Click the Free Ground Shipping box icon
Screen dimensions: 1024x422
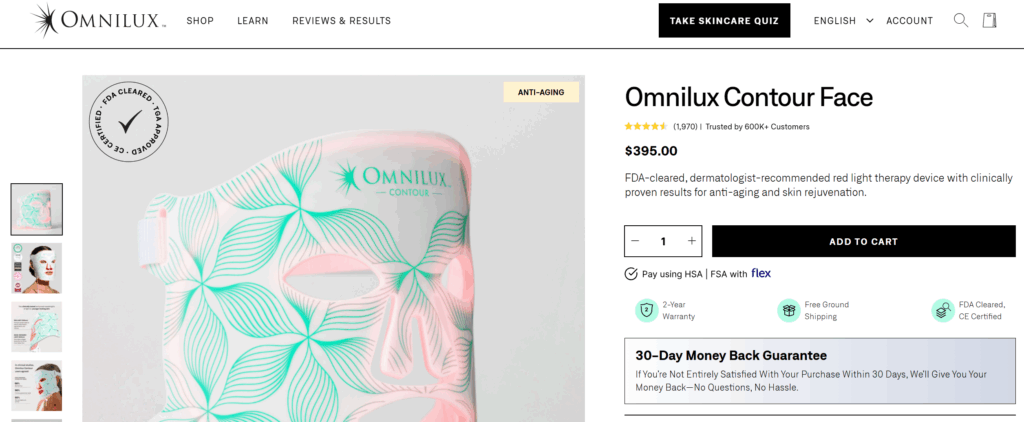click(x=789, y=310)
